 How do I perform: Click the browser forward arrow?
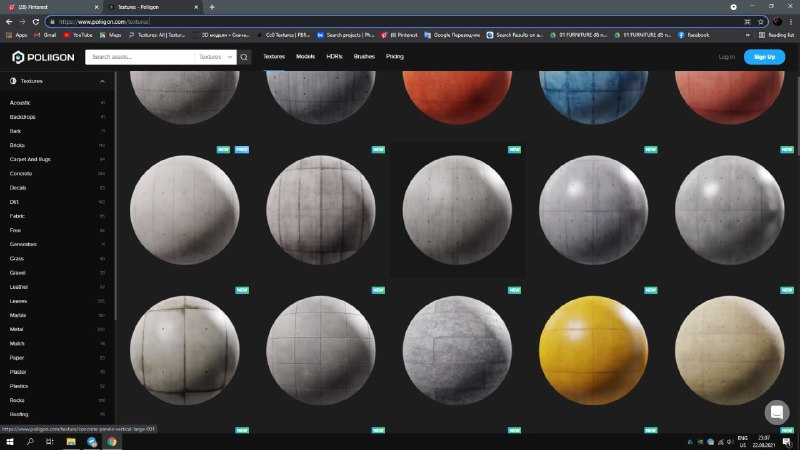(22, 21)
